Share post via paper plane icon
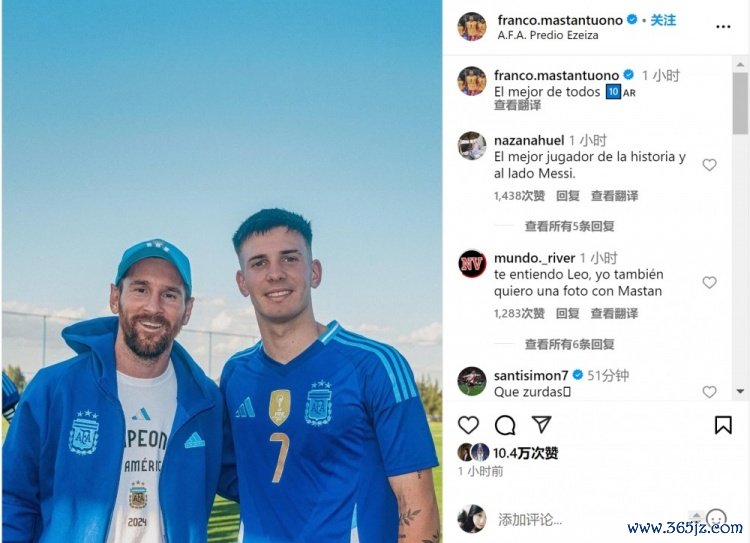Image resolution: width=750 pixels, height=543 pixels. [541, 424]
